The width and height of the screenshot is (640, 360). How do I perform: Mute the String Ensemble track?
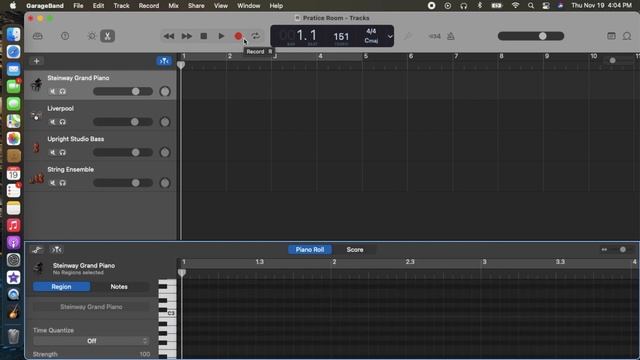(x=53, y=183)
